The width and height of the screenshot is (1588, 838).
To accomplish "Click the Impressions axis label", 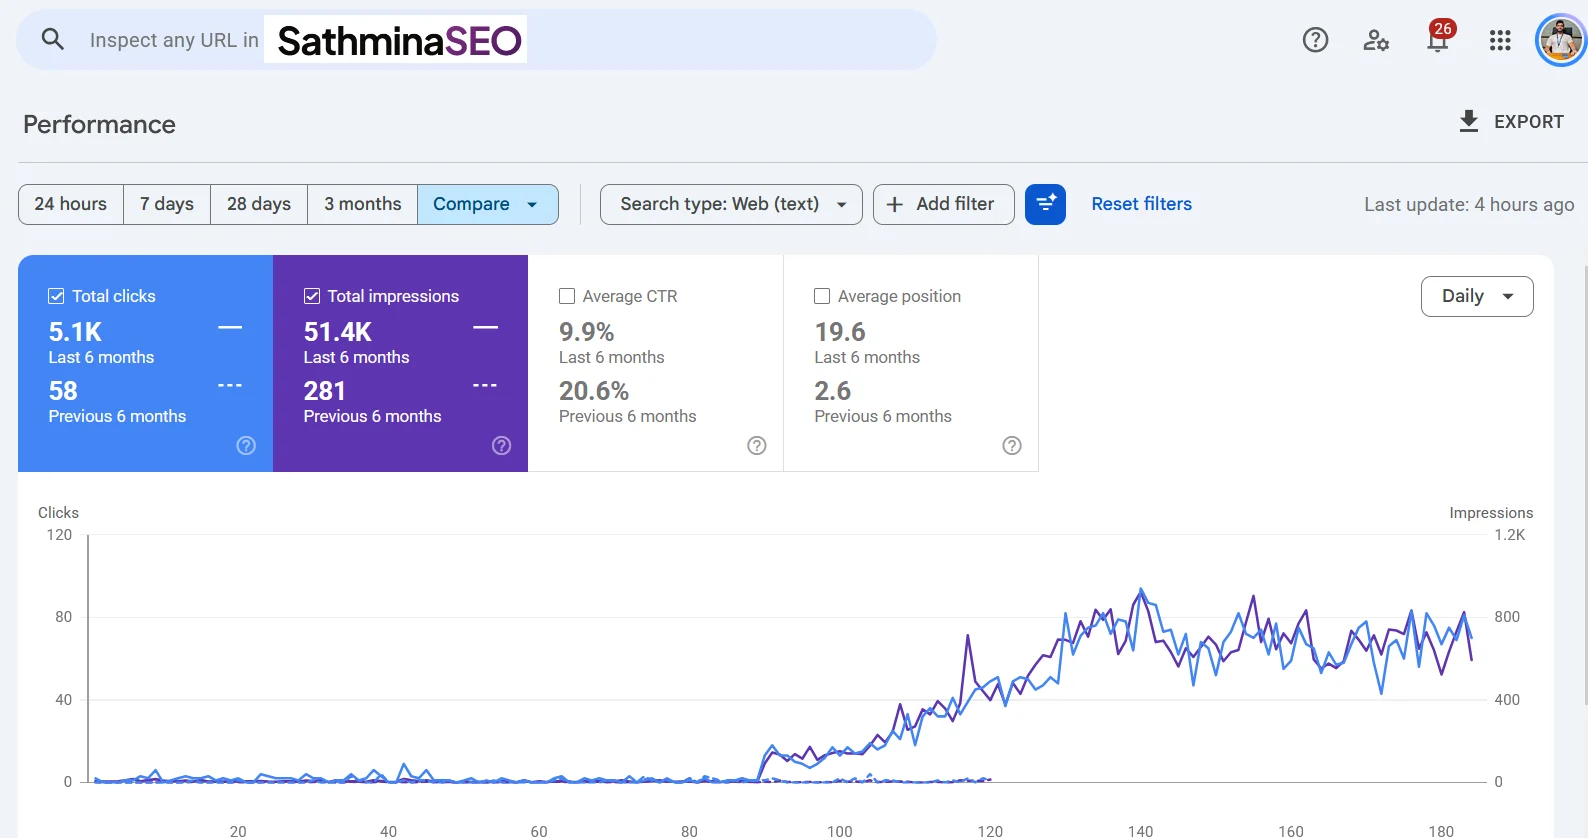I will click(1491, 513).
